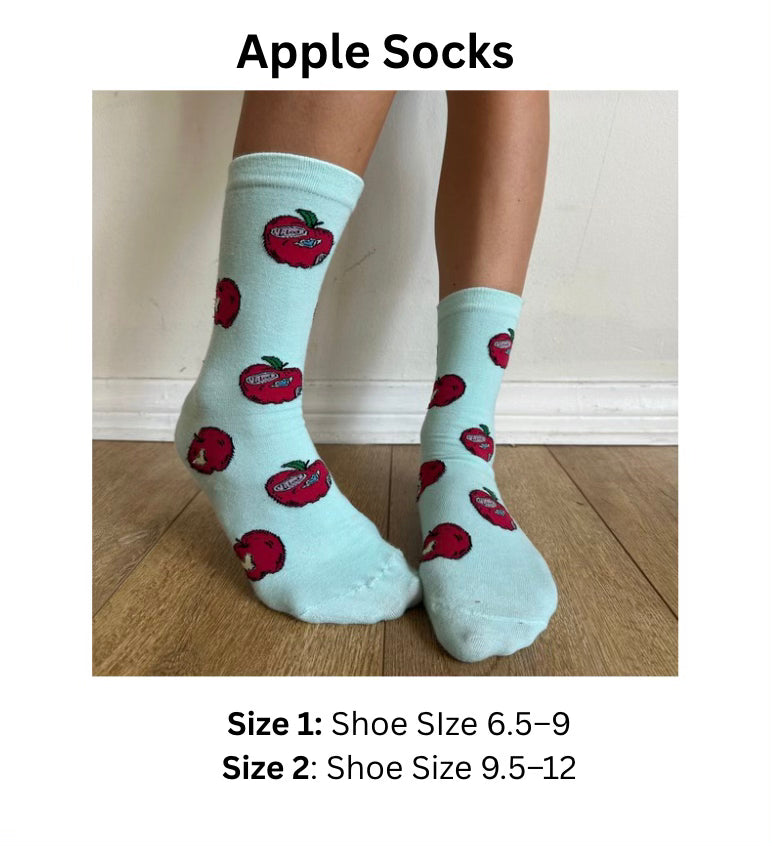
Task: Click the bitten apple at the taller sock's heel
Action: (210, 450)
